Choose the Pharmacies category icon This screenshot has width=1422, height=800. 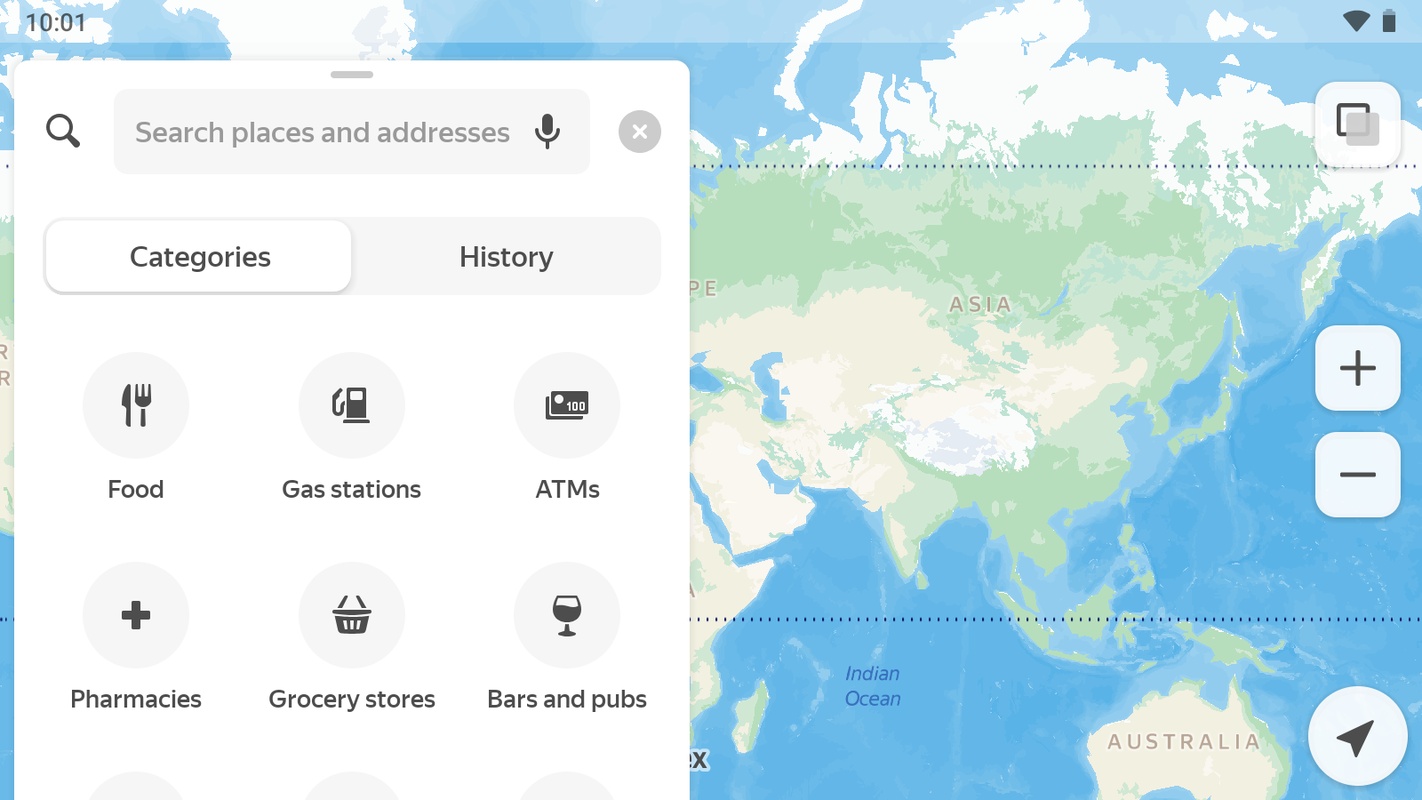[x=136, y=615]
